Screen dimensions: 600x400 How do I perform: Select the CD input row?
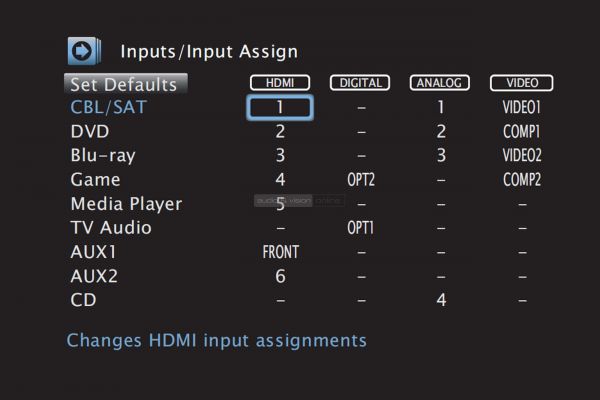point(83,299)
